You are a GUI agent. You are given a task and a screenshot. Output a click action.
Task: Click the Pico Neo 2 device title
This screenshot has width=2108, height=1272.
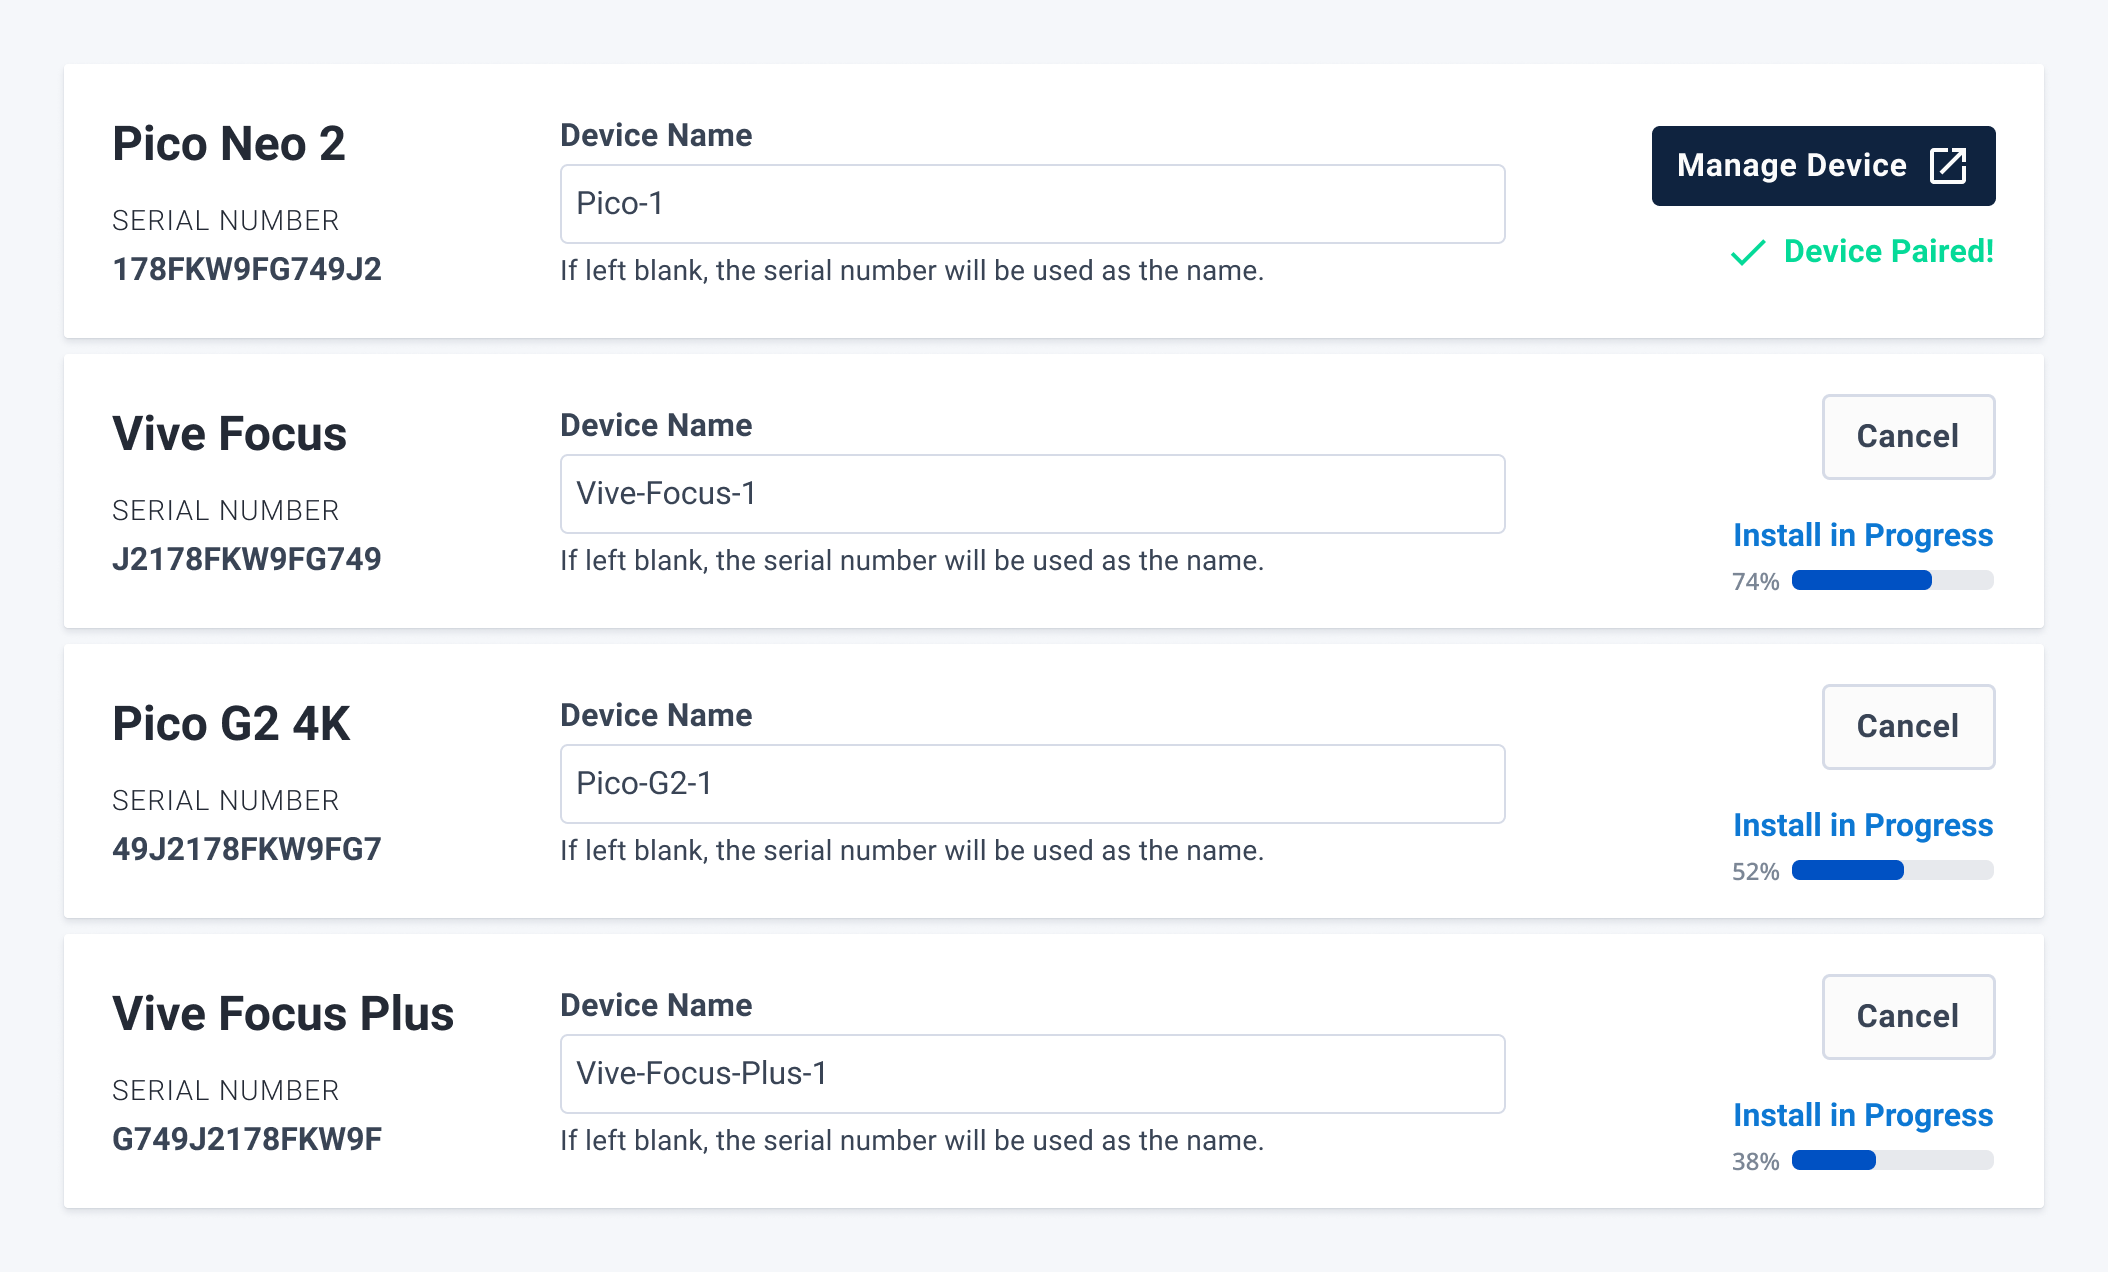[228, 144]
